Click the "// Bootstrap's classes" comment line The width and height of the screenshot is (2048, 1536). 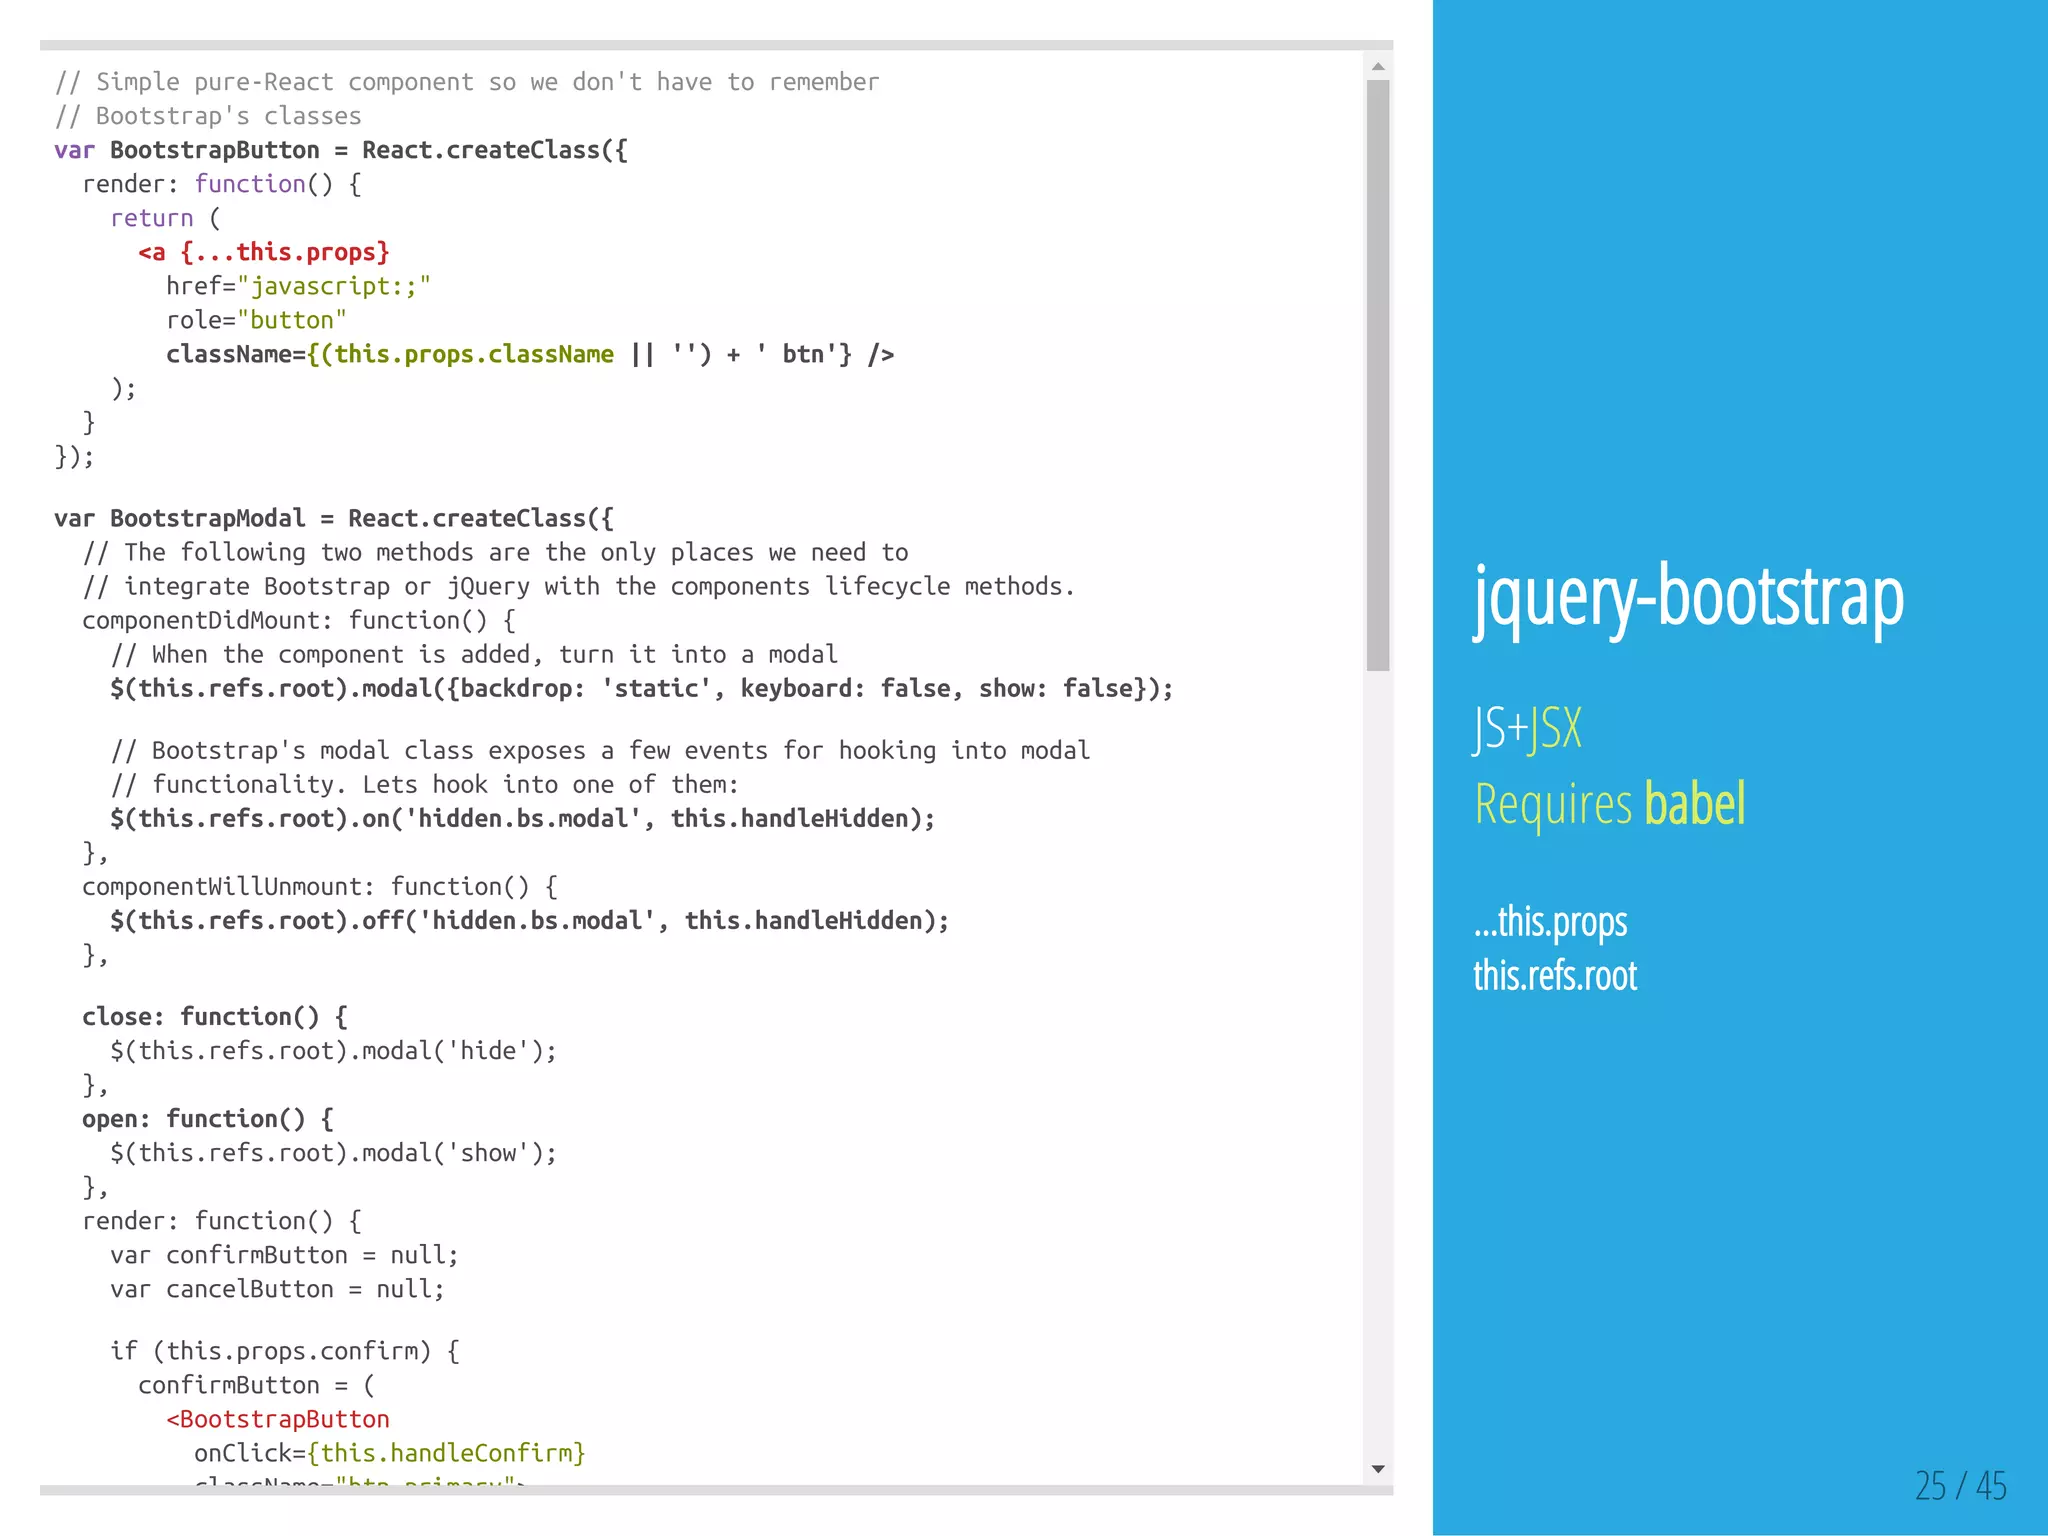tap(208, 116)
